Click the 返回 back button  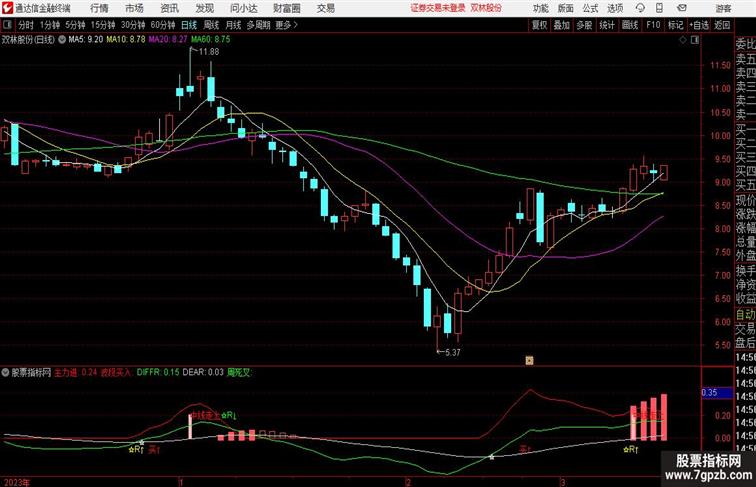[x=722, y=25]
